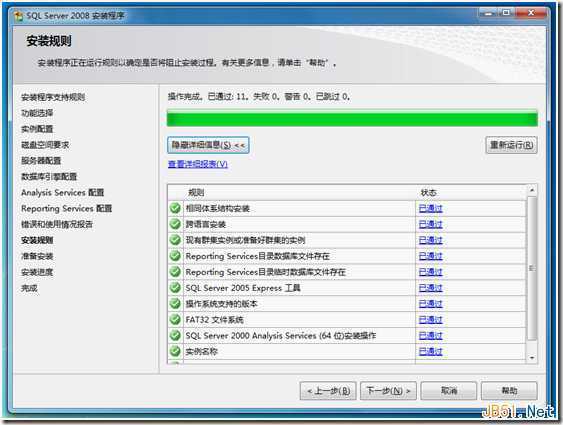Click the 重新运行(R) button
Image resolution: width=563 pixels, height=425 pixels.
(x=511, y=145)
